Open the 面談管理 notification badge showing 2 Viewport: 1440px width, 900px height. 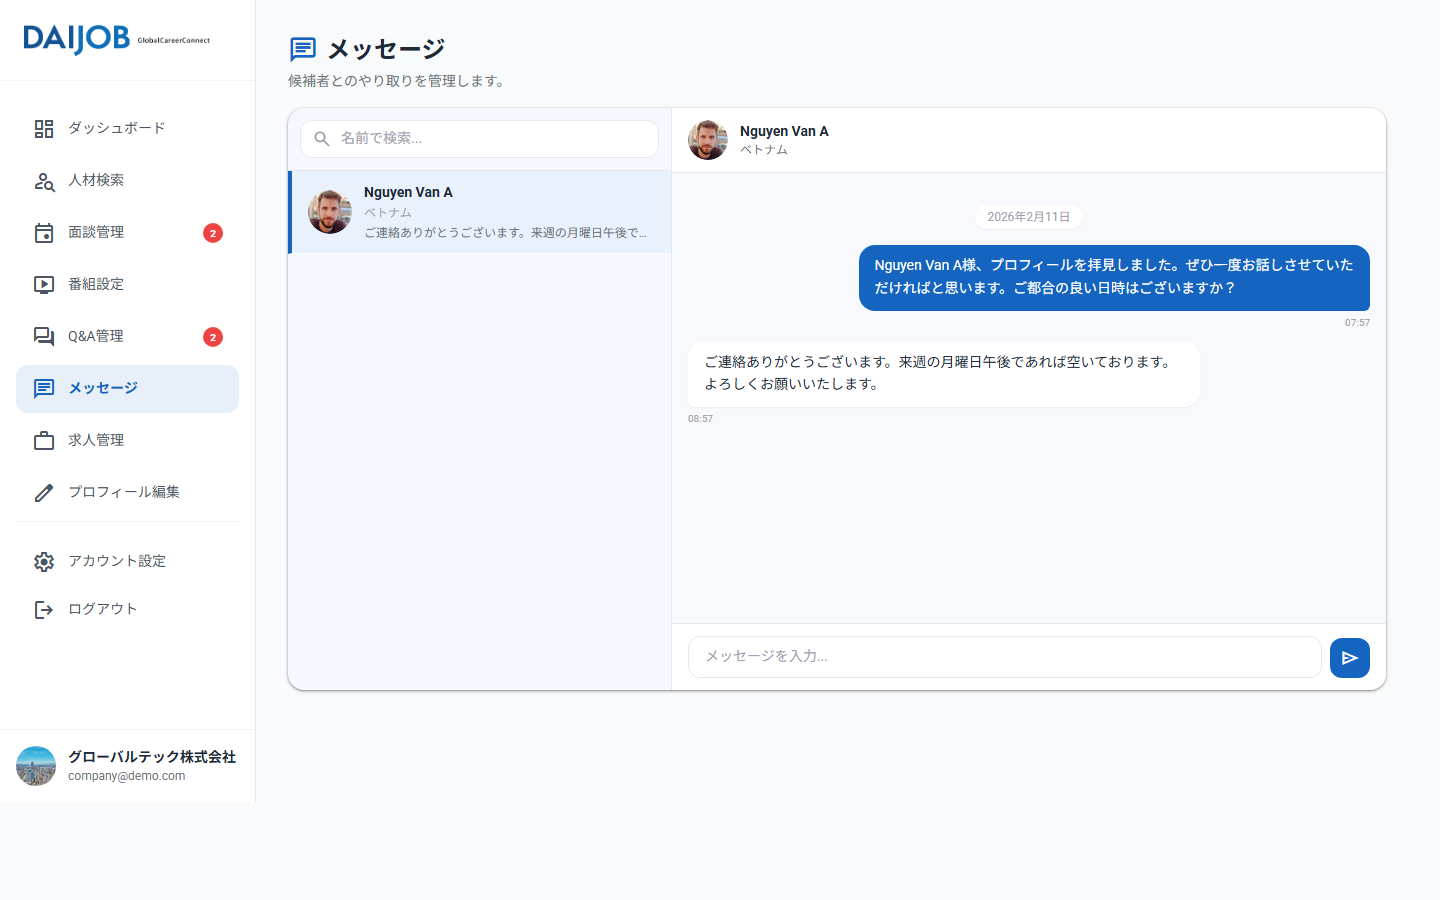coord(213,232)
